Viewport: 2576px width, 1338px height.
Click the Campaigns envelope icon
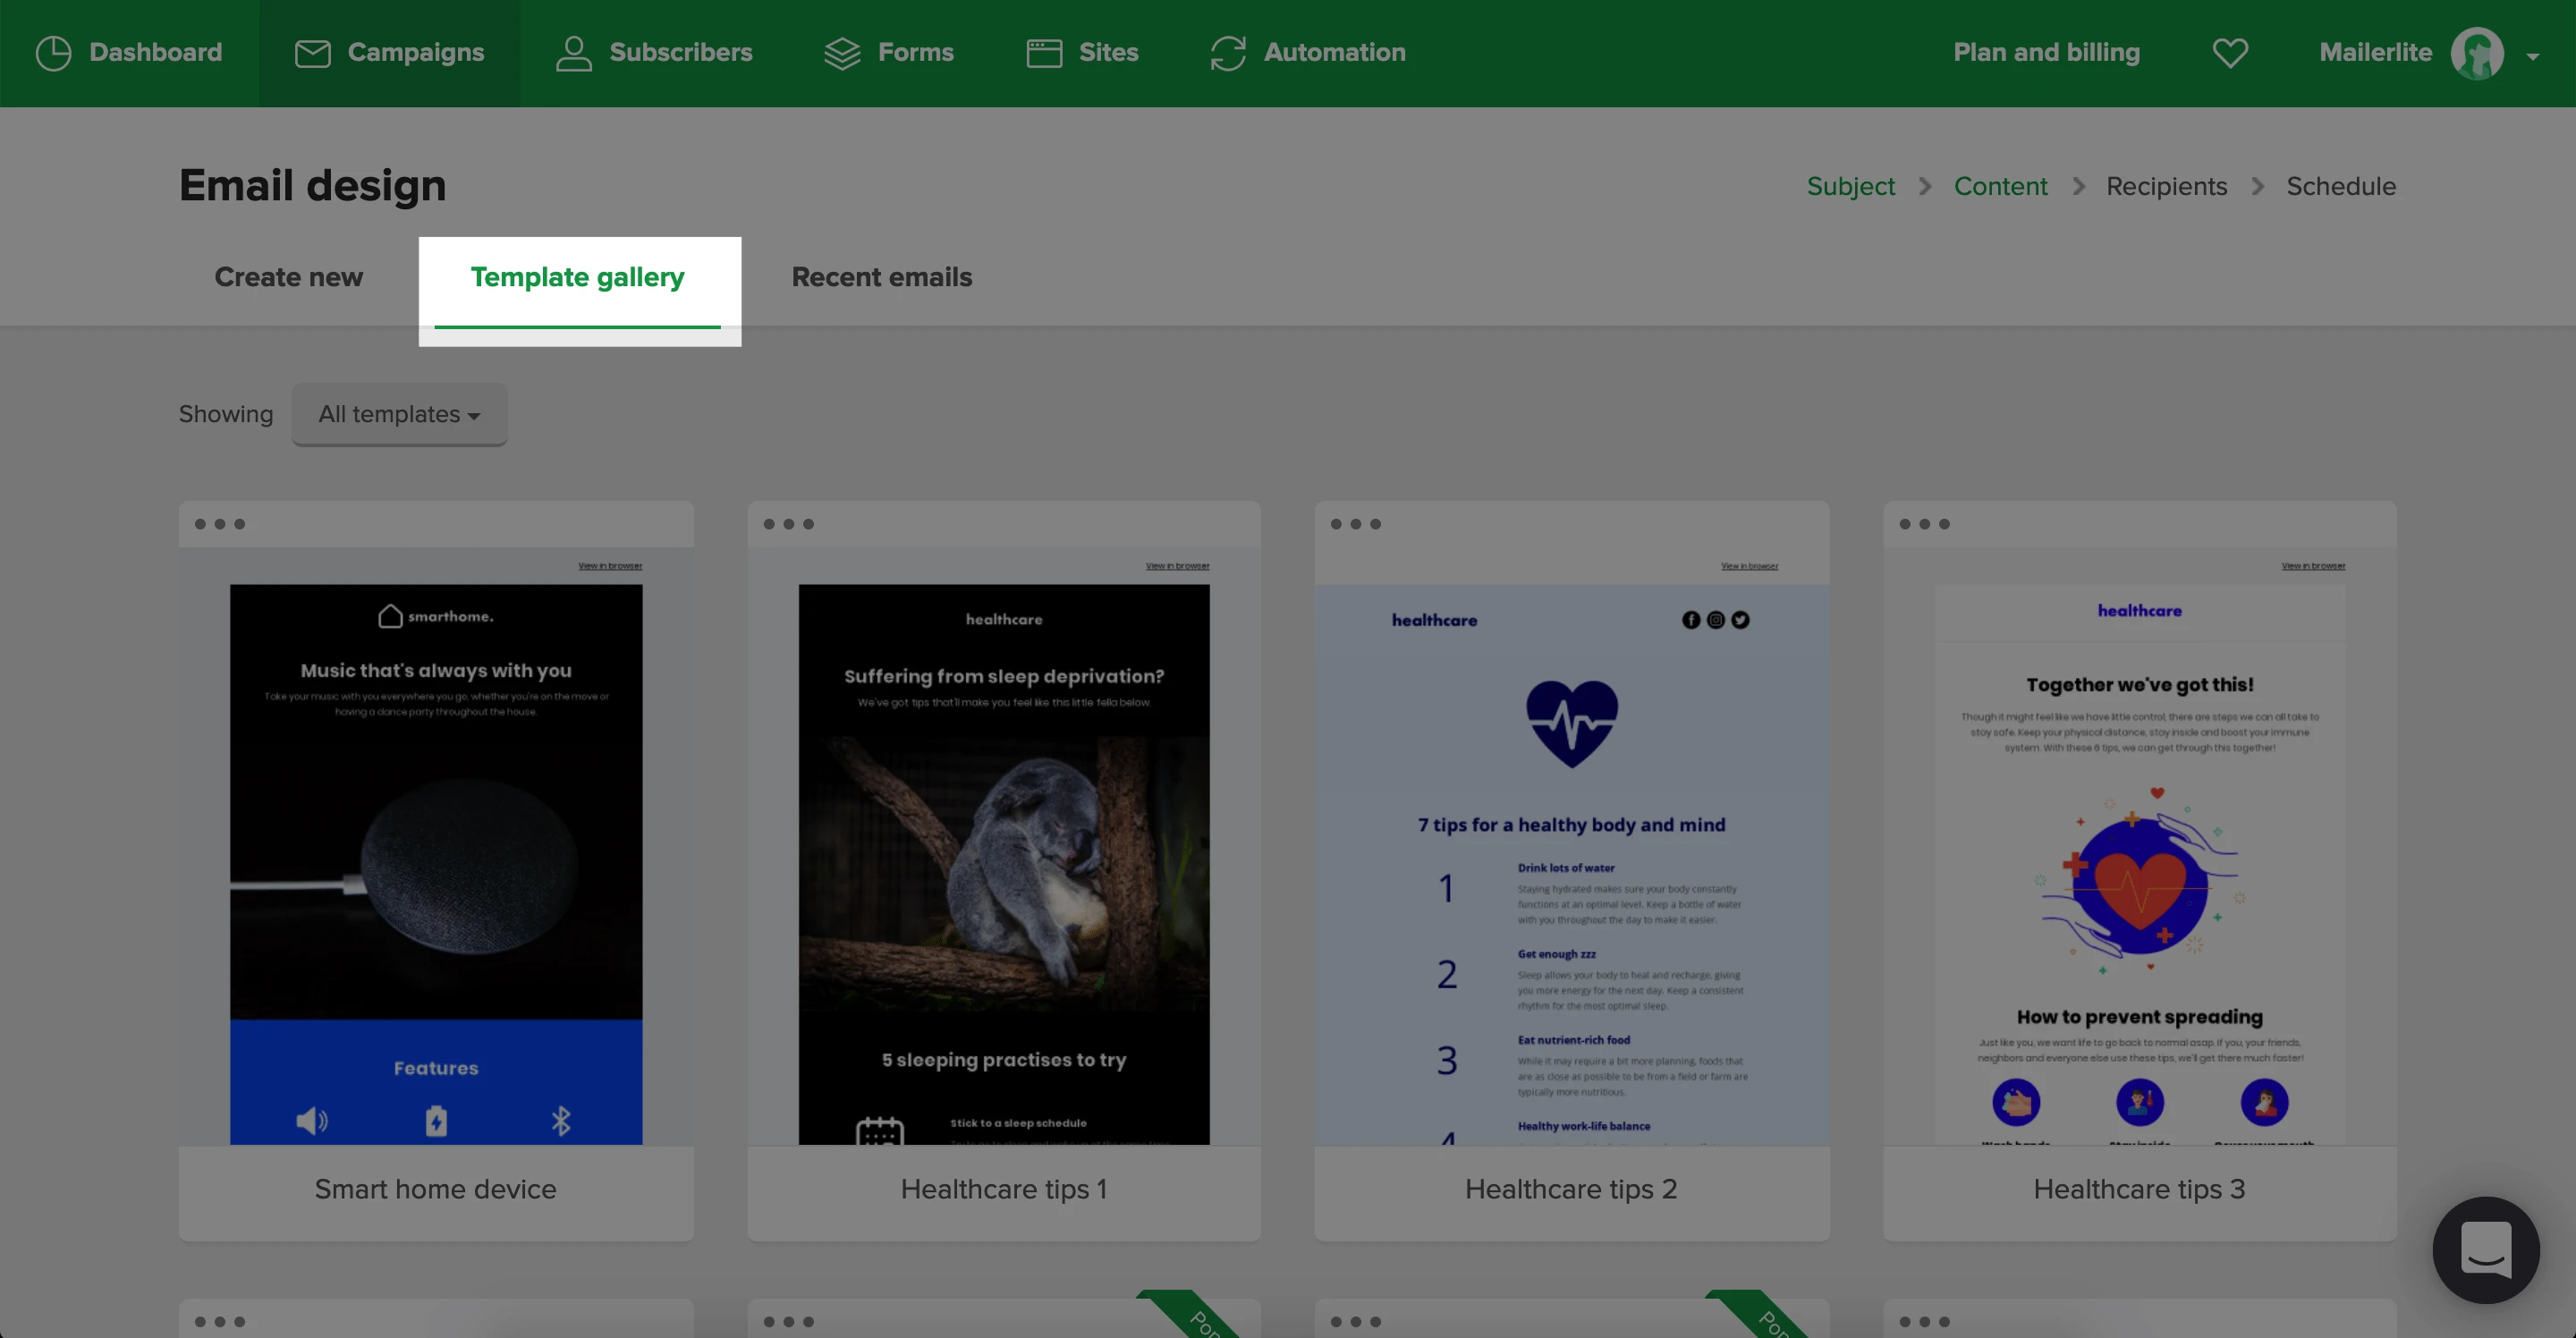(x=312, y=53)
